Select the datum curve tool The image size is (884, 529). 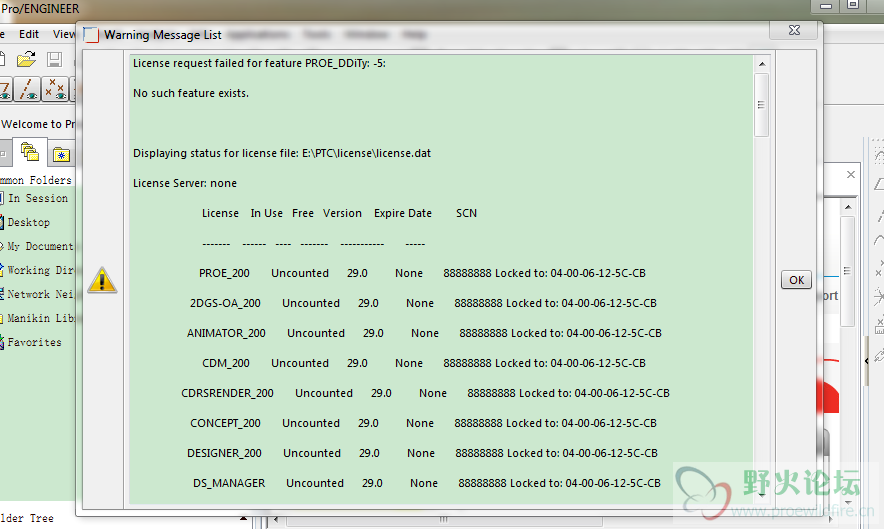click(x=878, y=240)
